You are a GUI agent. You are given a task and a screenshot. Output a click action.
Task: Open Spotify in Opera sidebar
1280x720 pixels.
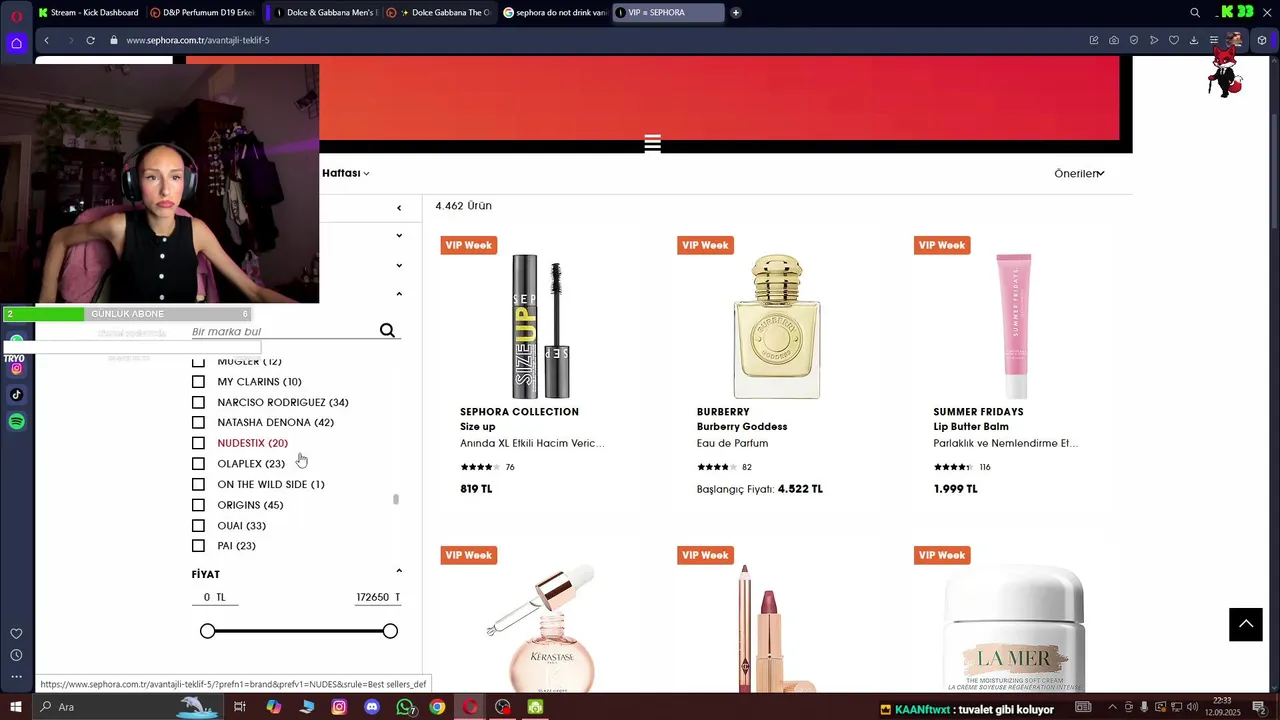[16, 422]
